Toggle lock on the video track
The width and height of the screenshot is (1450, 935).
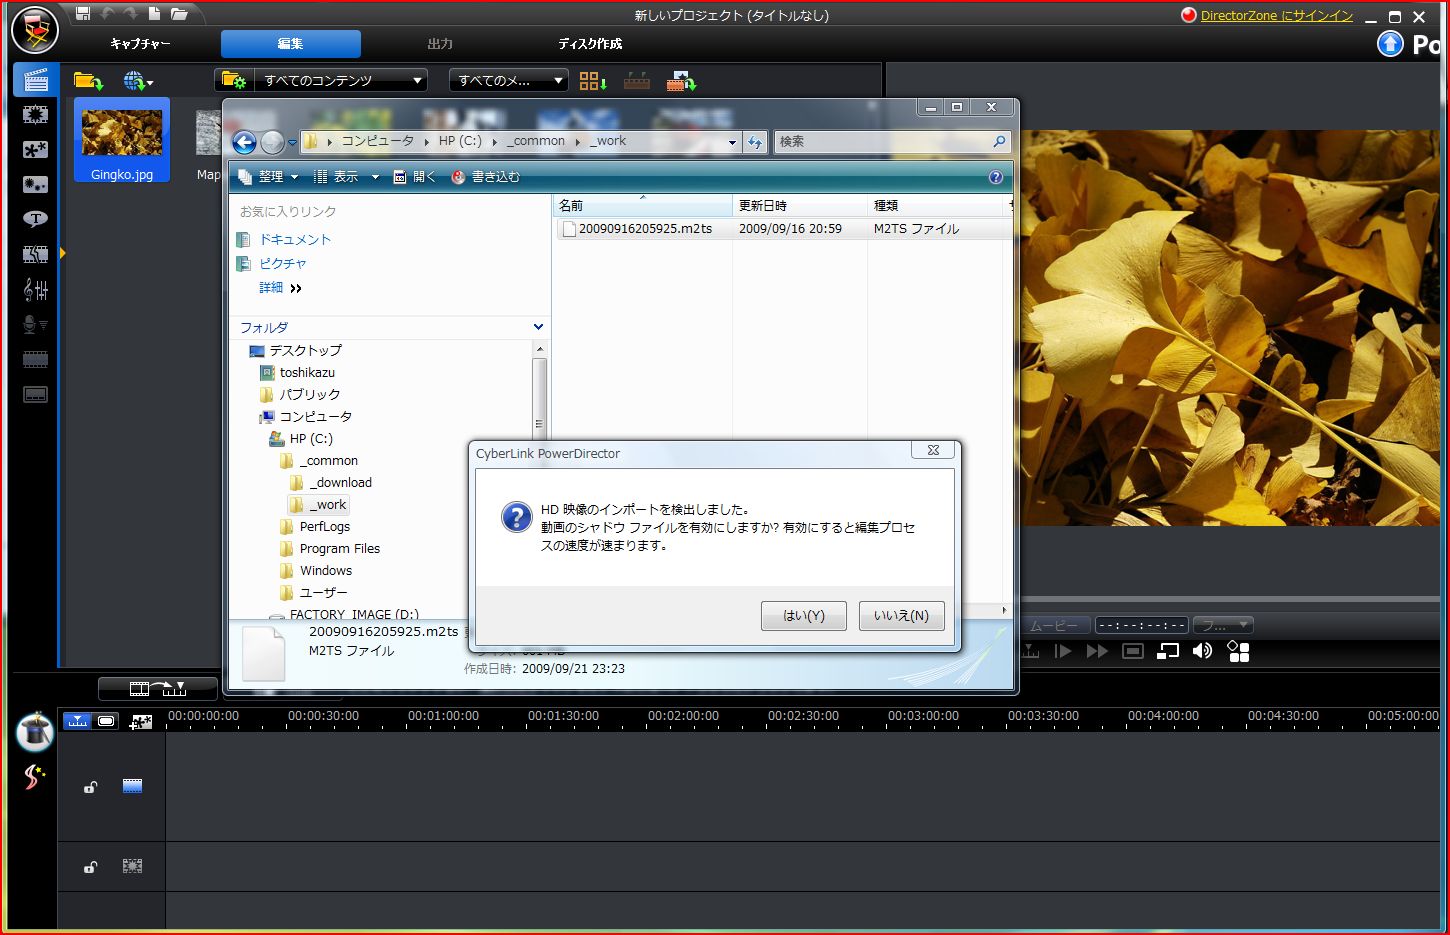pos(90,787)
